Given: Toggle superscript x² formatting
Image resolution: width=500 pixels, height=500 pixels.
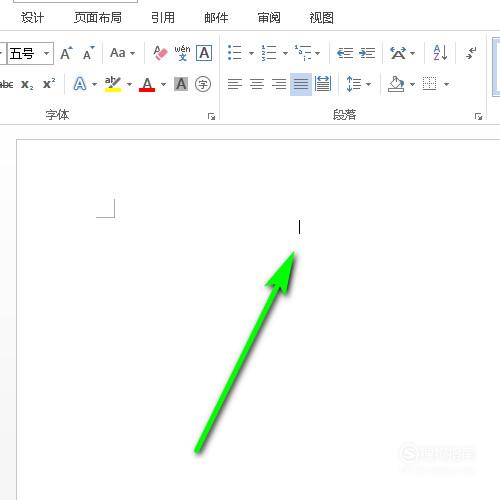Looking at the screenshot, I should point(49,84).
